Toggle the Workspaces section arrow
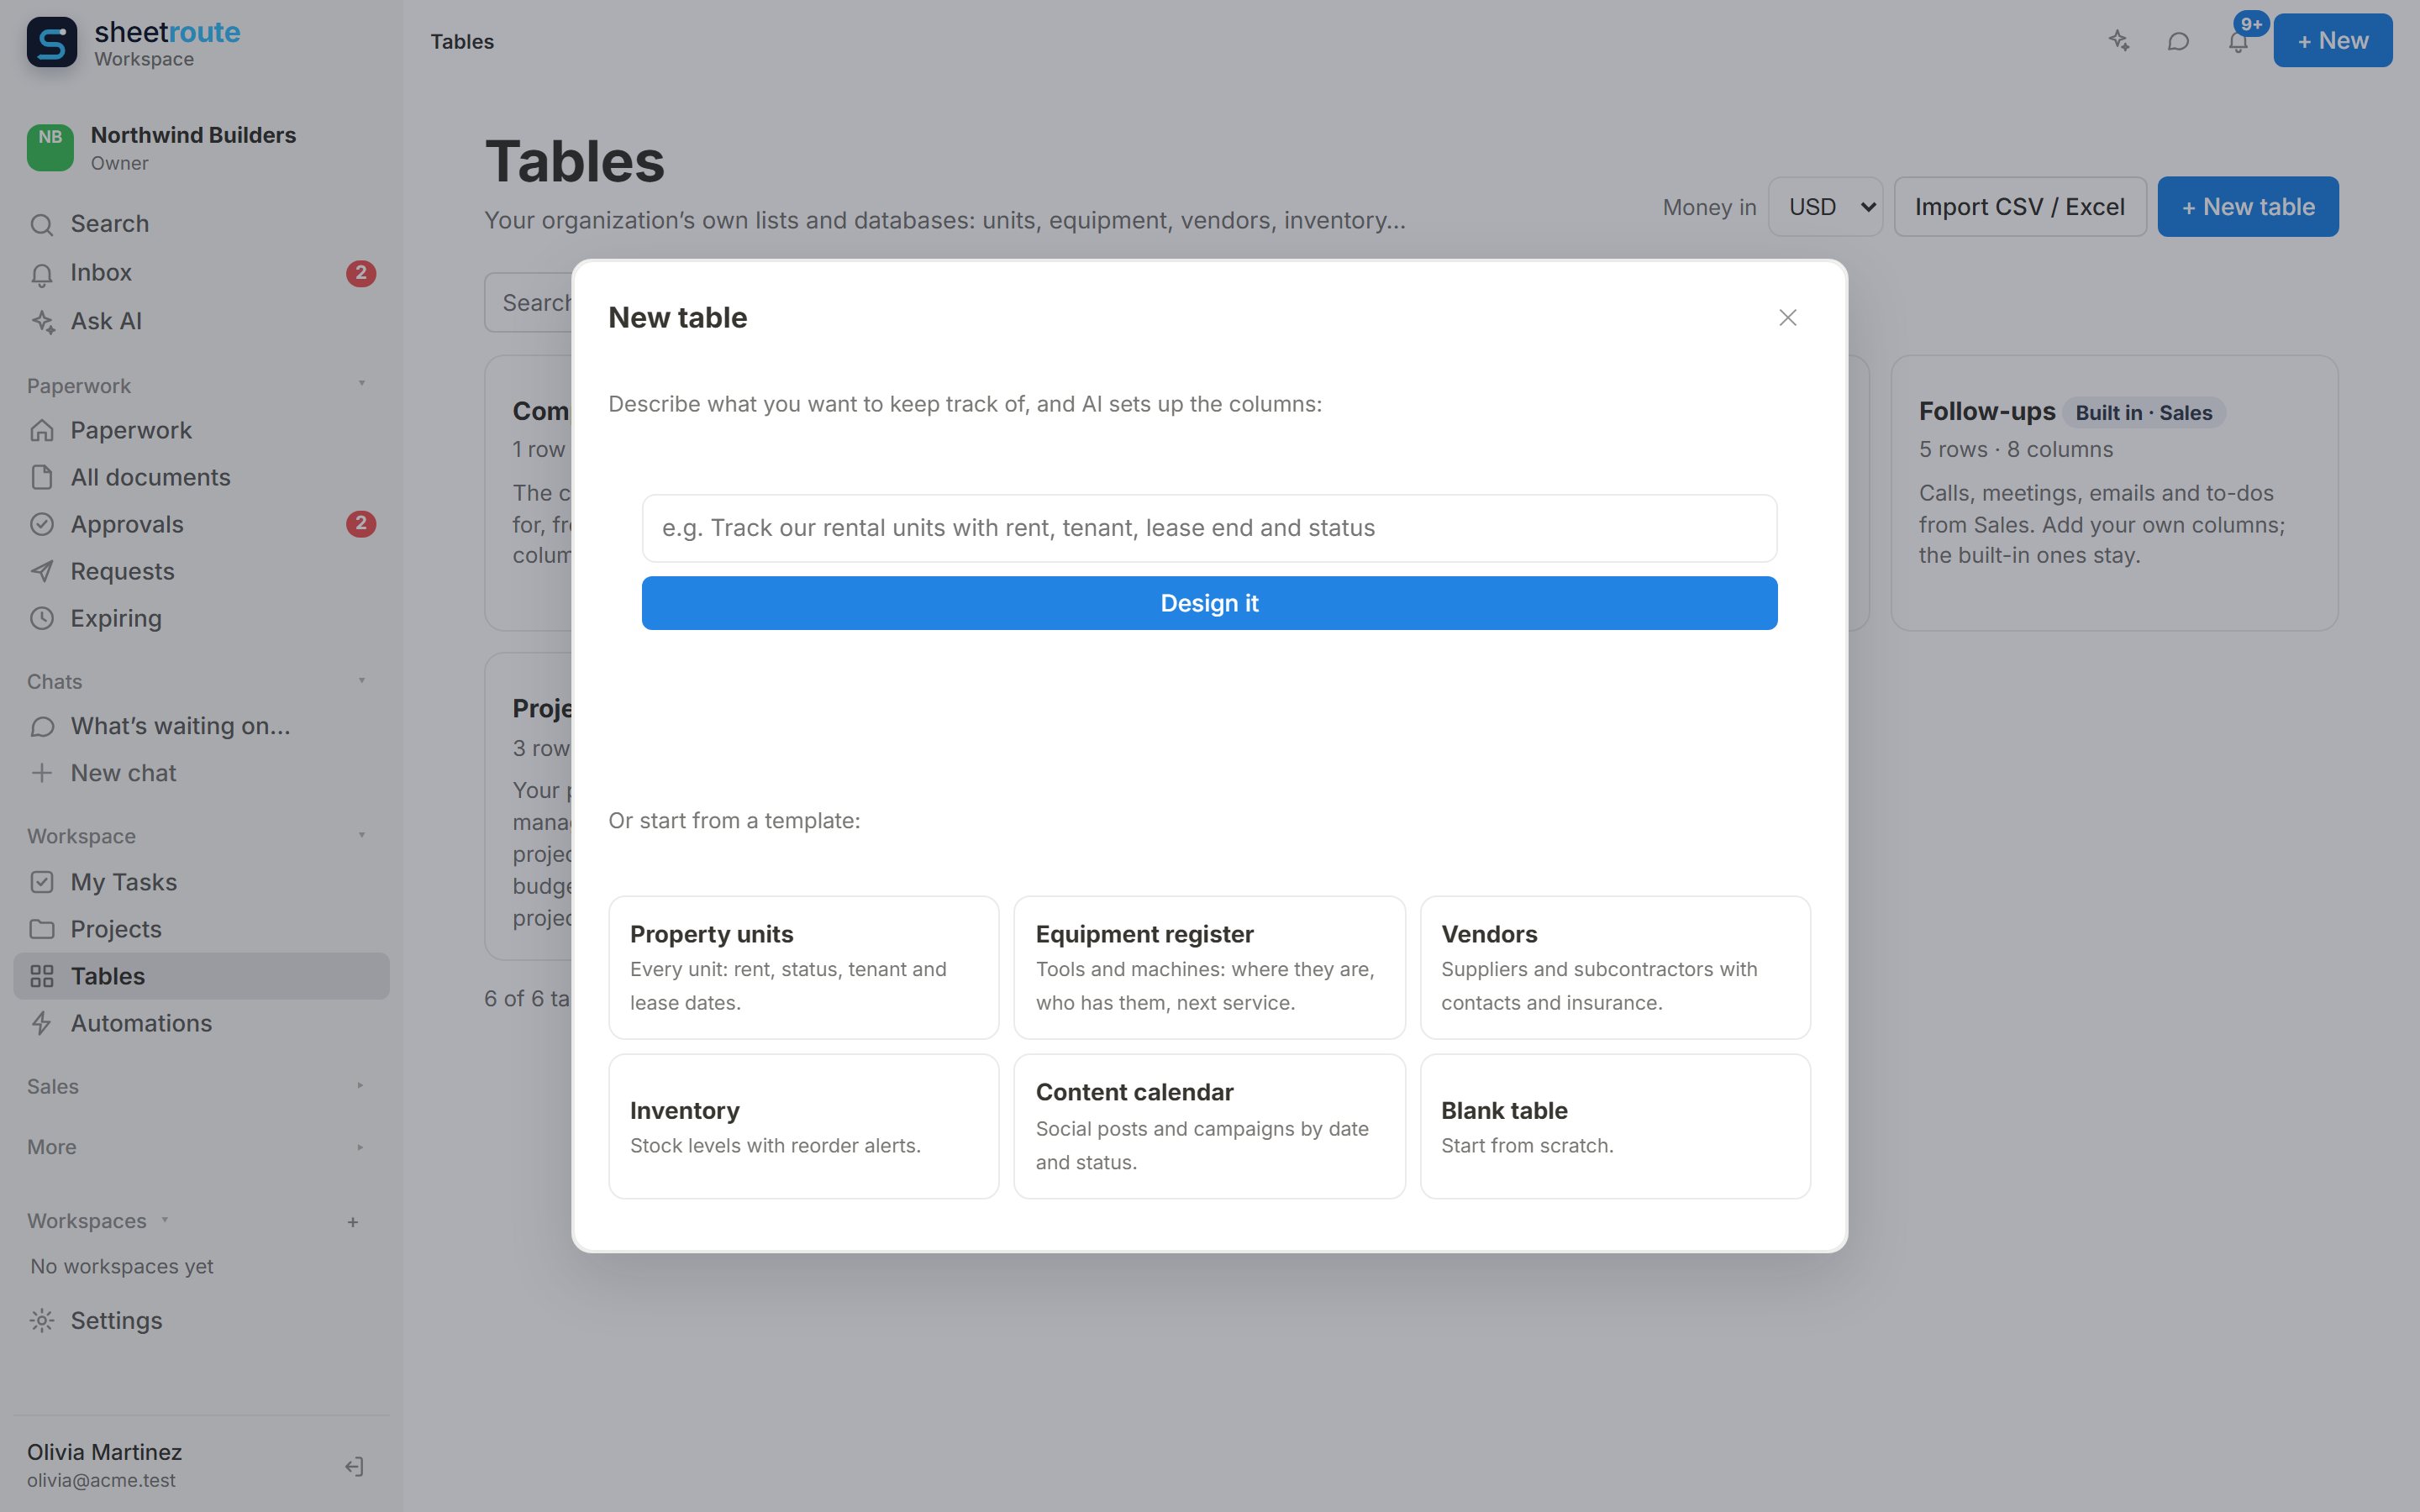2420x1512 pixels. [x=165, y=1220]
